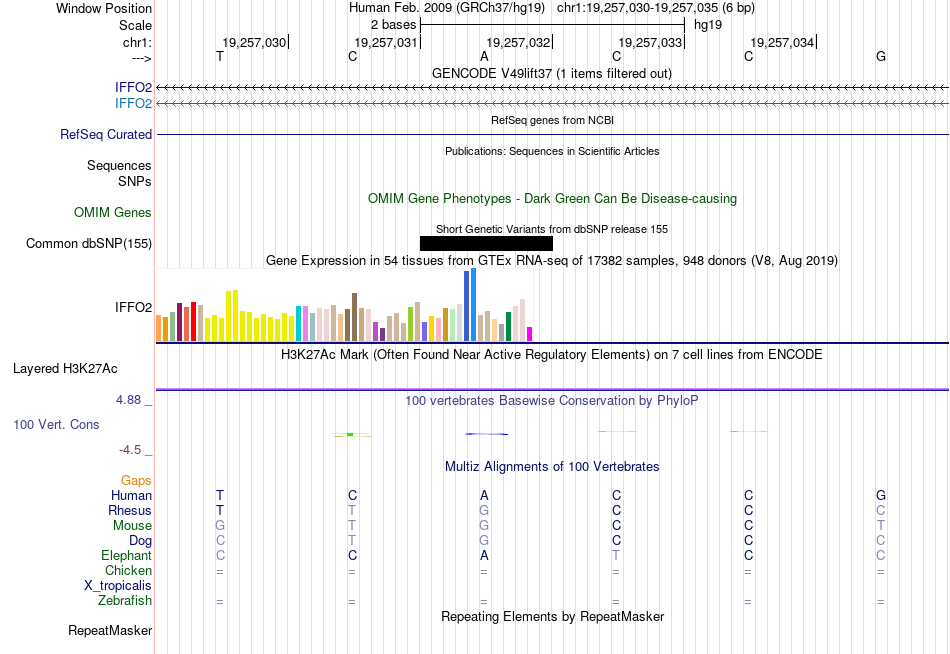Viewport: 950px width, 654px height.
Task: Click the 19,257,034 position label
Action: point(782,42)
